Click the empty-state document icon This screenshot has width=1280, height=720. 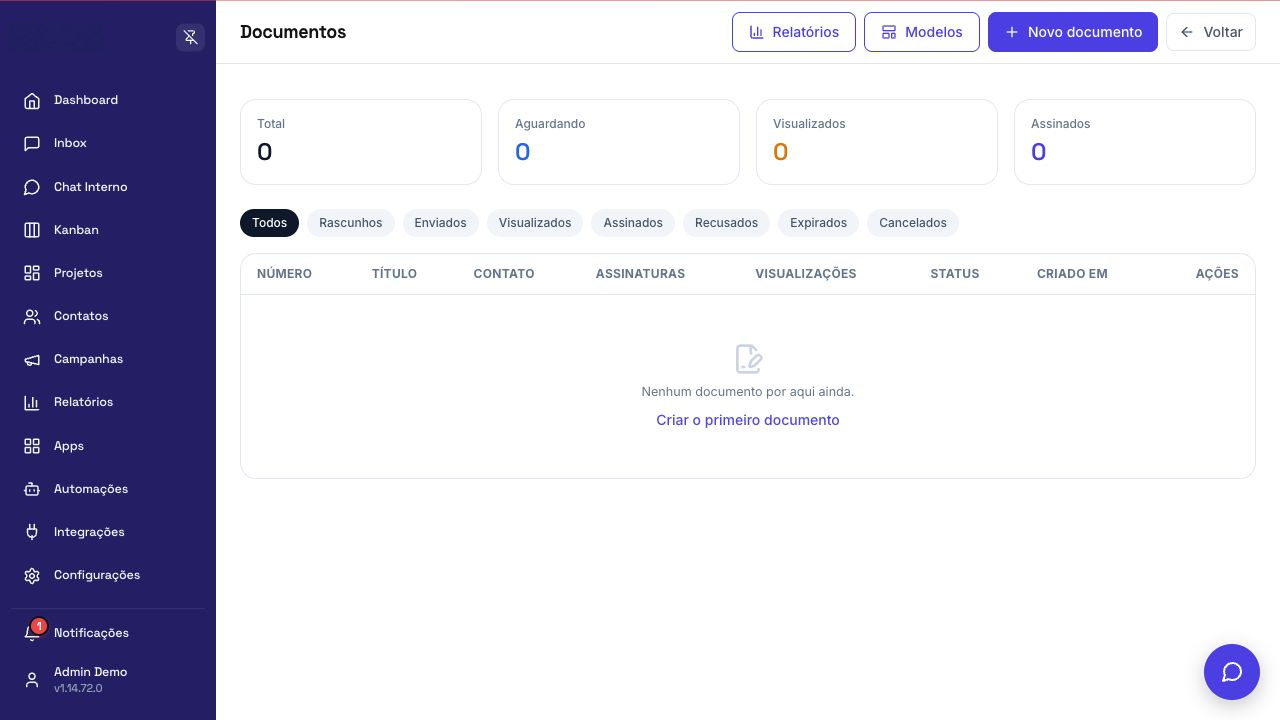[748, 359]
